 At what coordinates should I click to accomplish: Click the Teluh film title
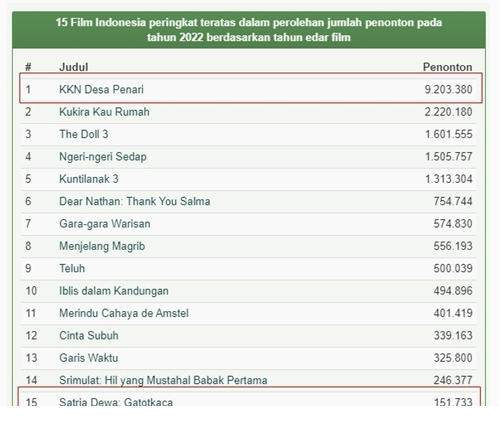tap(72, 268)
